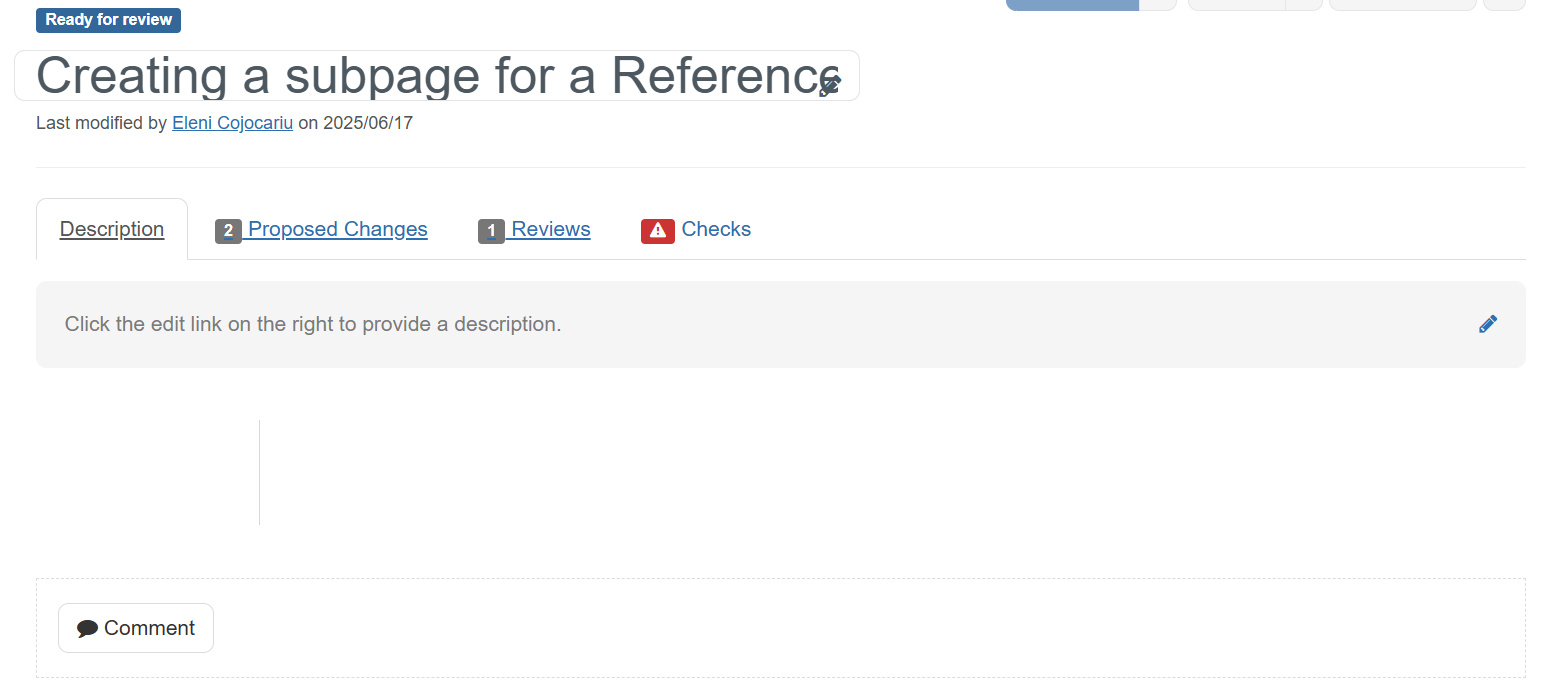Viewport: 1550px width, 696px height.
Task: Open Eleni Cojocariu's profile link
Action: [233, 123]
